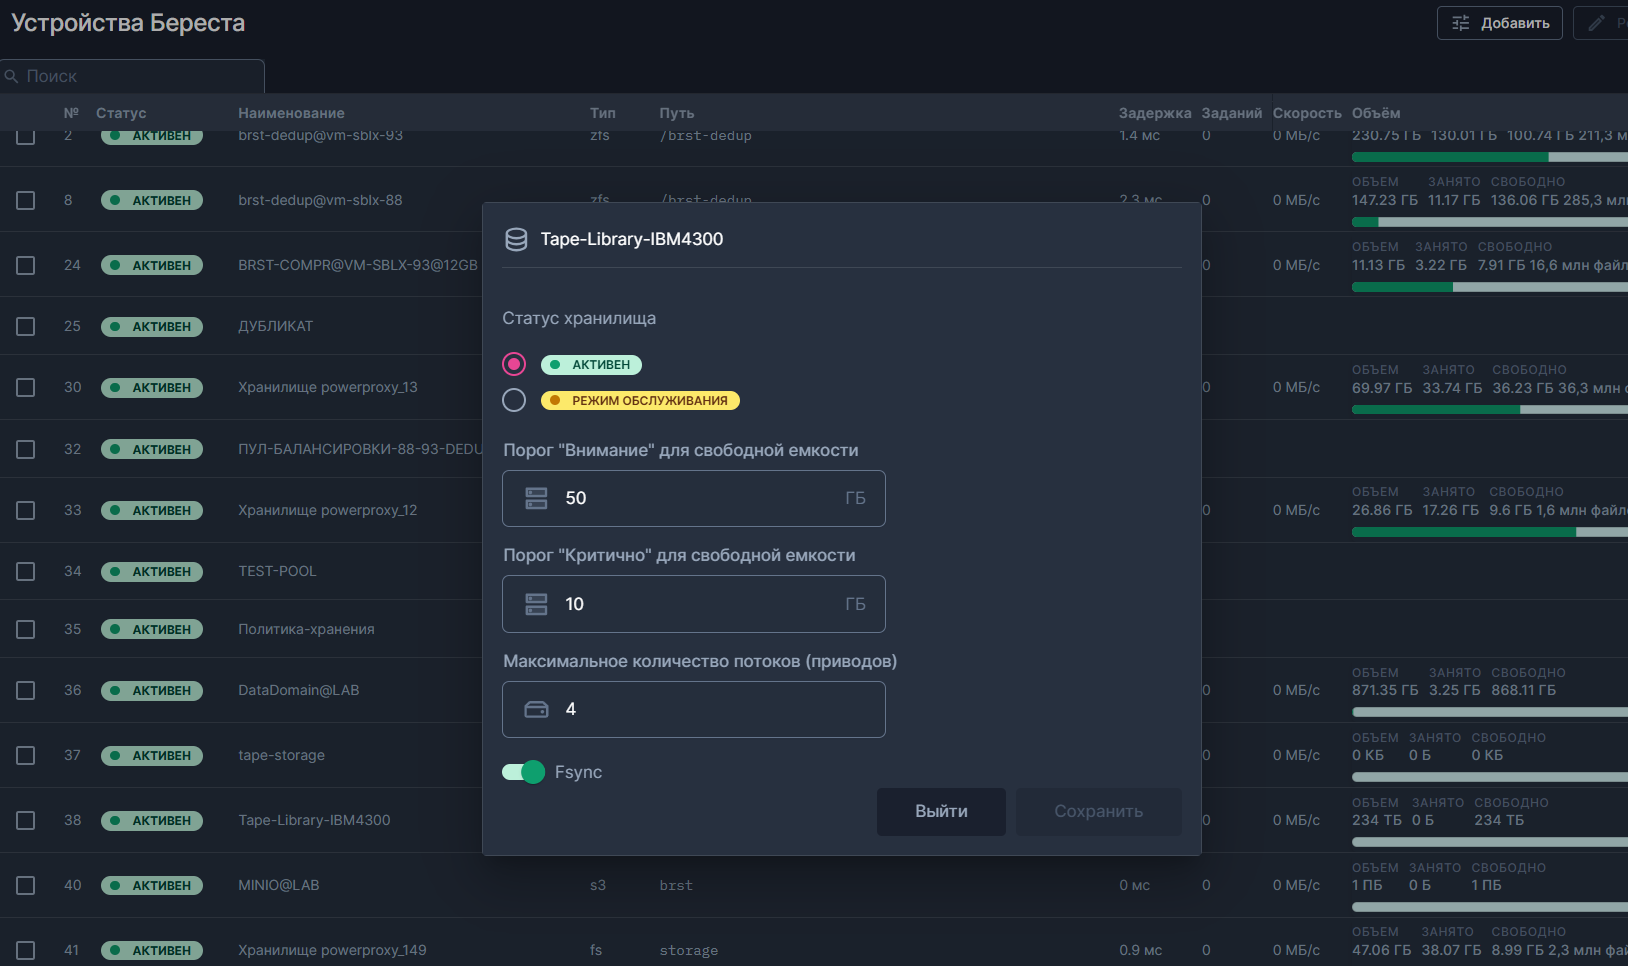Click the search magnifier icon
Image resolution: width=1628 pixels, height=966 pixels.
12,76
